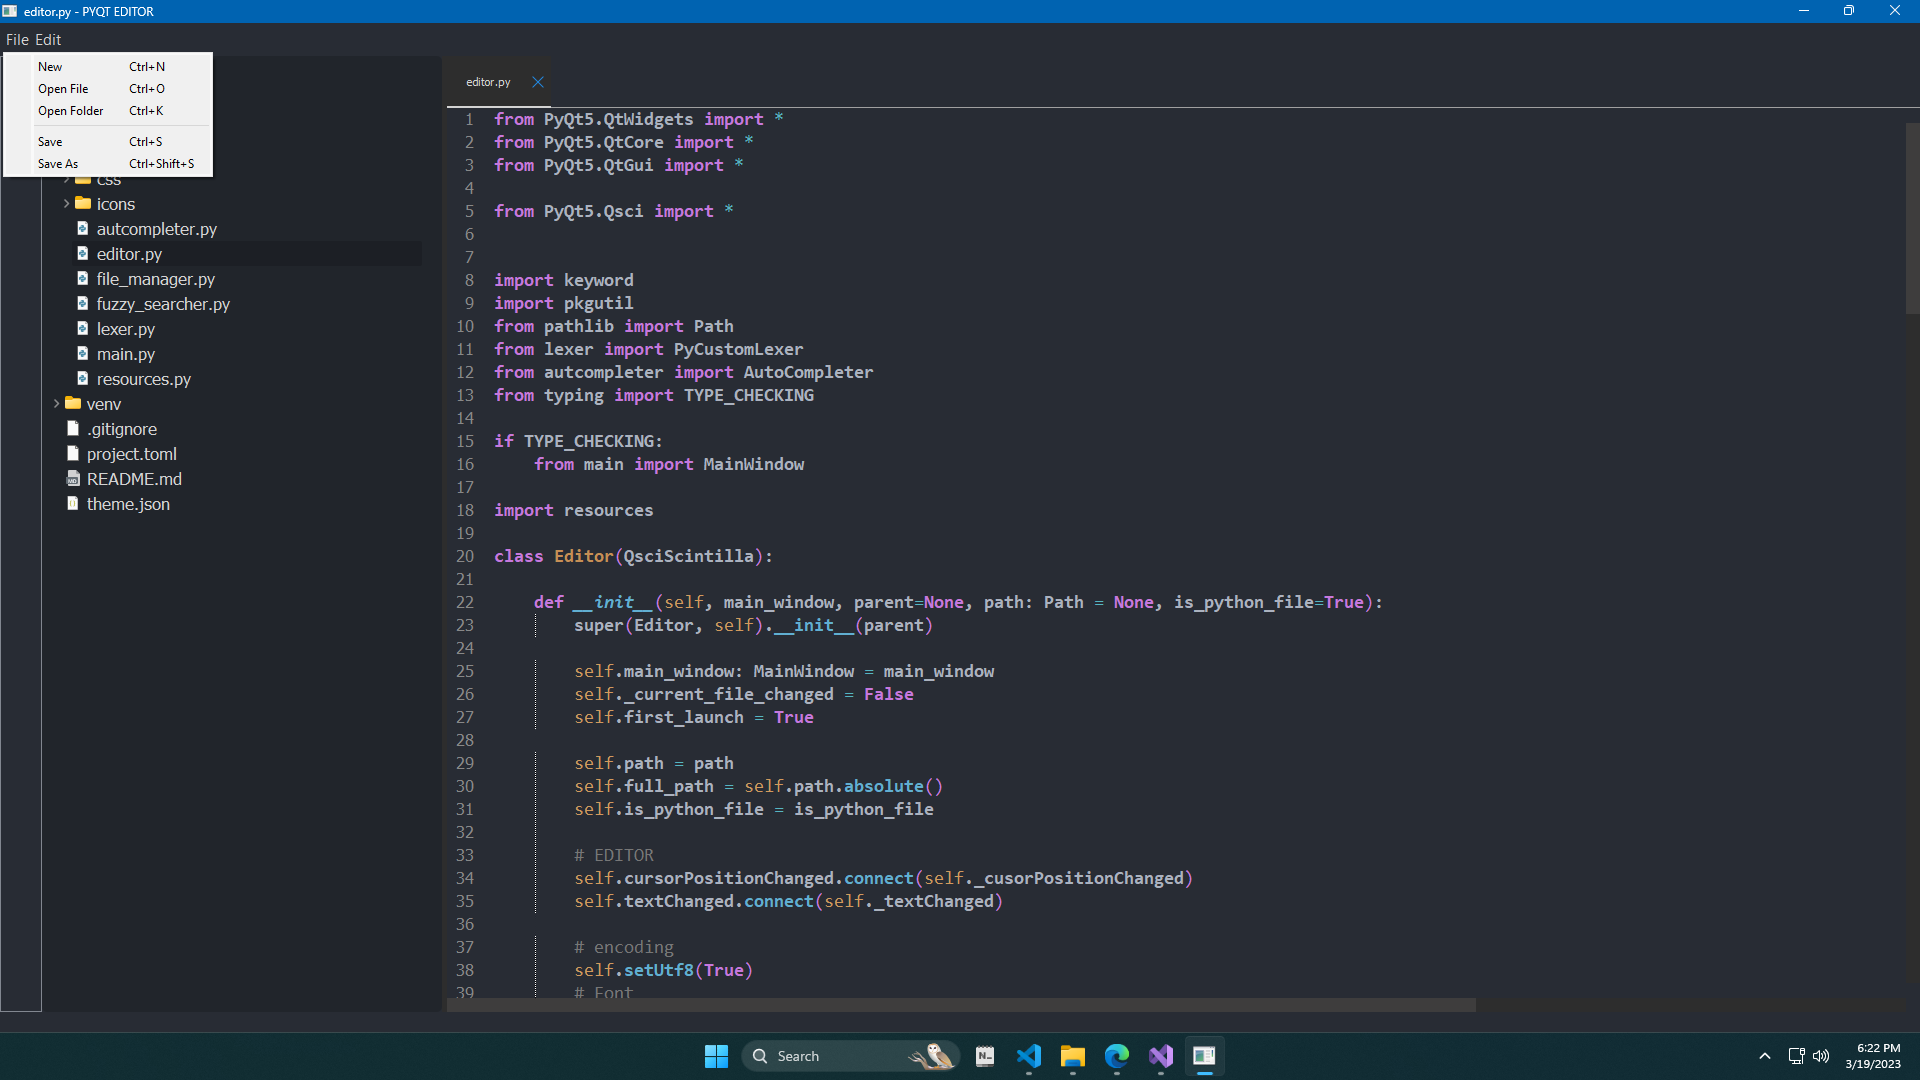
Task: Open fuzzy_searcher.py from file tree
Action: [x=163, y=304]
